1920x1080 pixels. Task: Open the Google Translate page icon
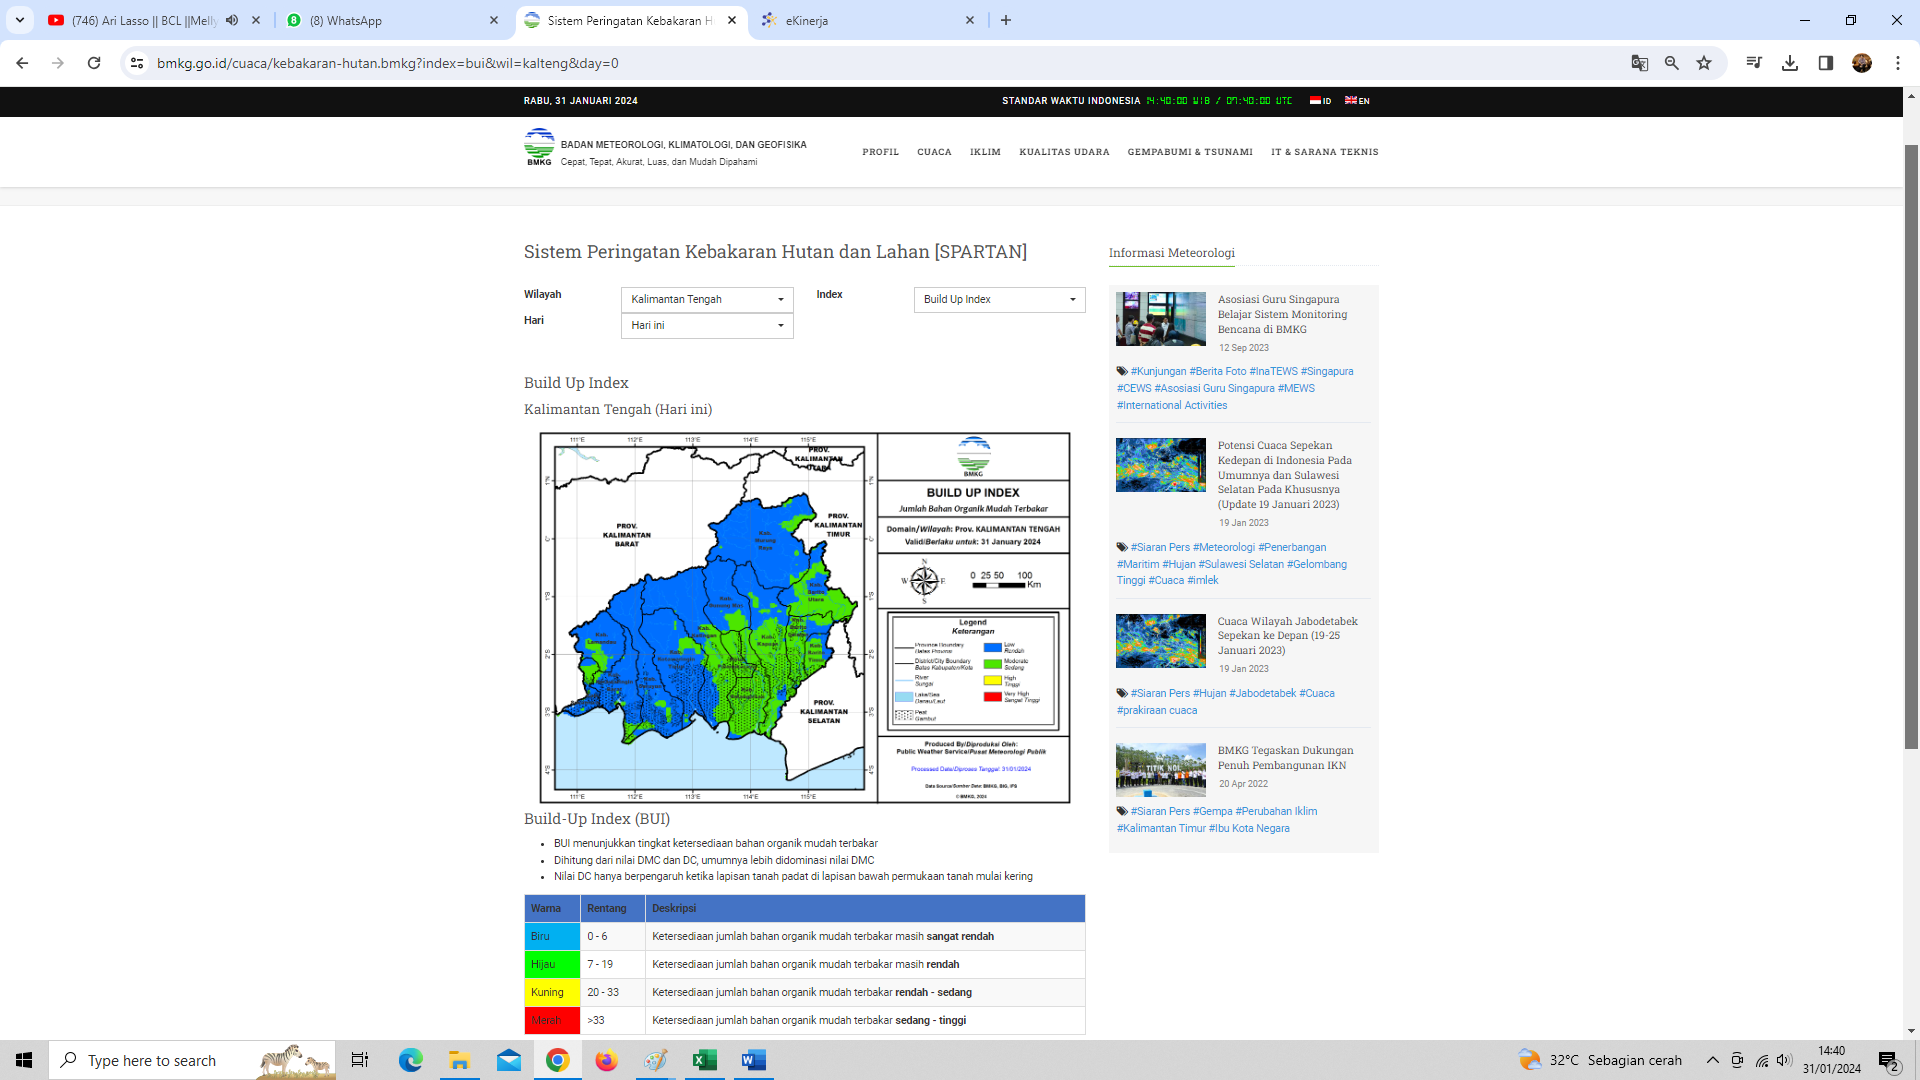(1639, 63)
